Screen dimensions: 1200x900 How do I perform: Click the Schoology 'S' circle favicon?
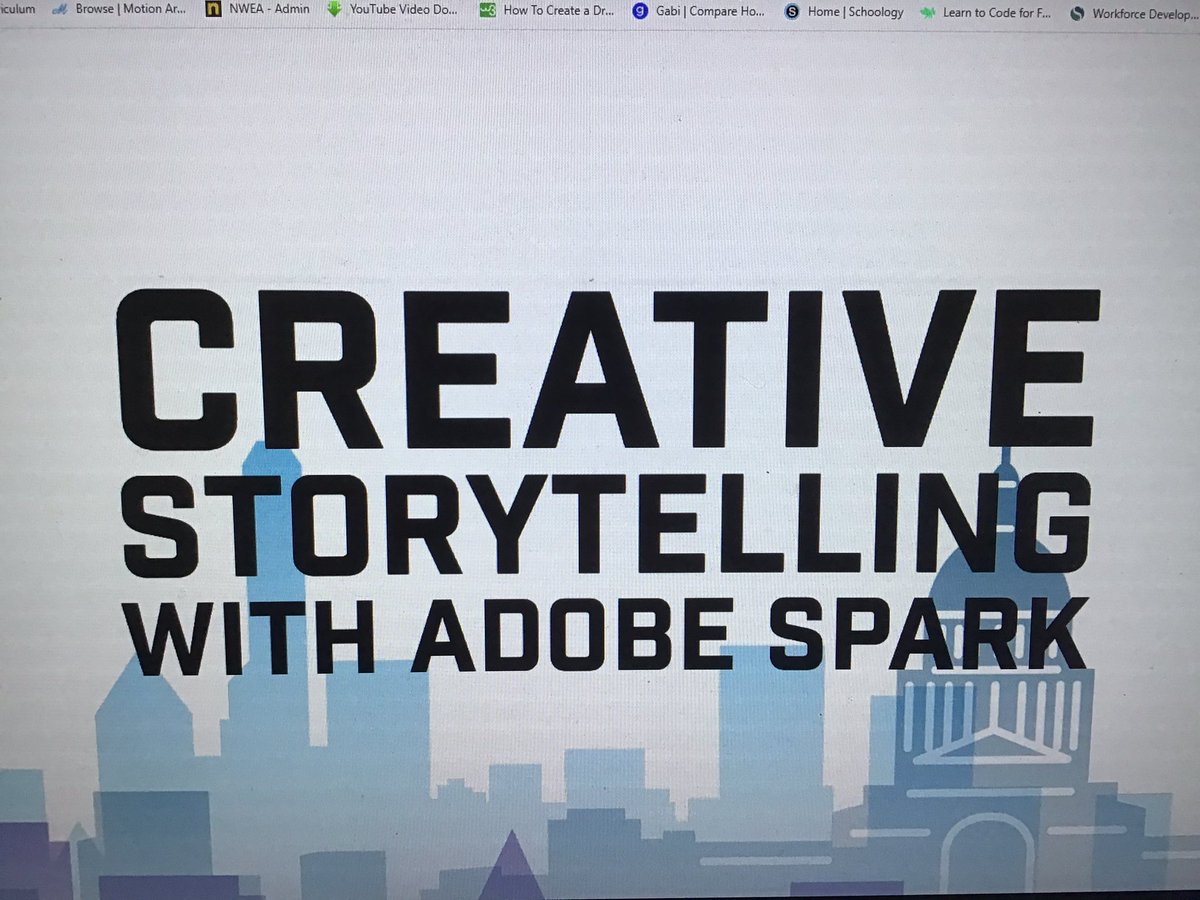pos(792,12)
